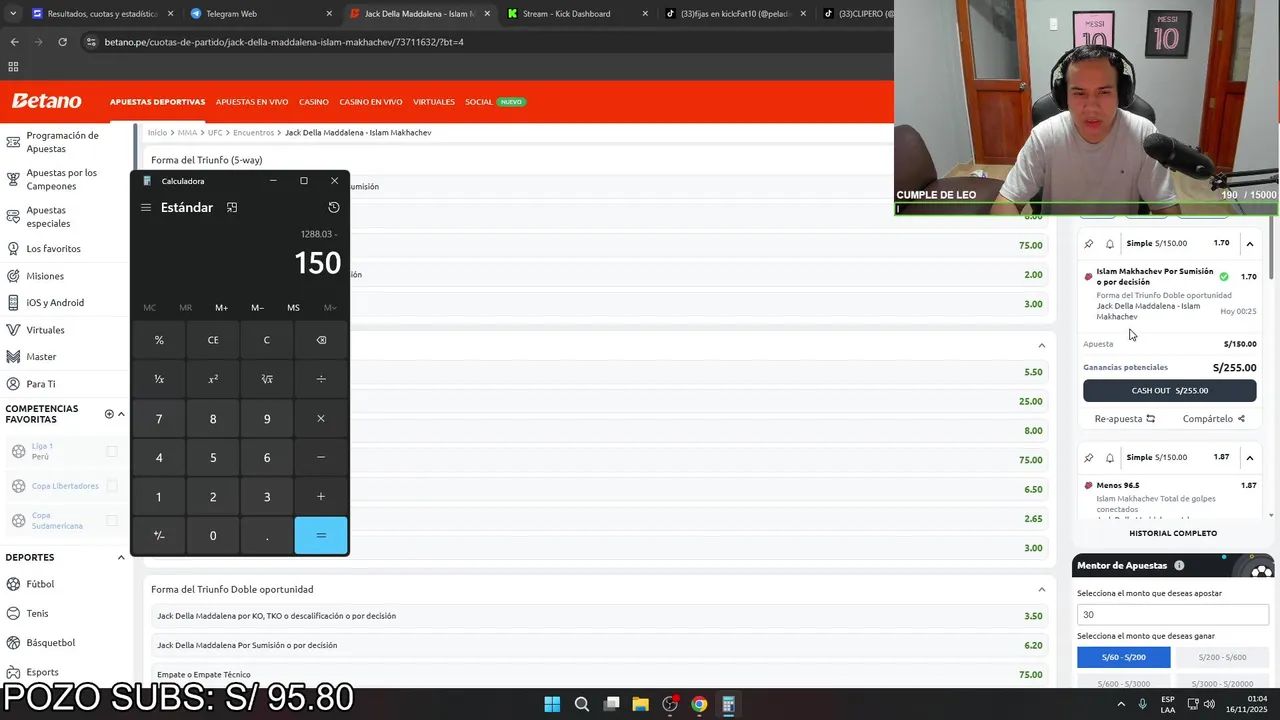Viewport: 1280px width, 720px height.
Task: Click the CASH OUT S/255.00 button
Action: pyautogui.click(x=1169, y=391)
